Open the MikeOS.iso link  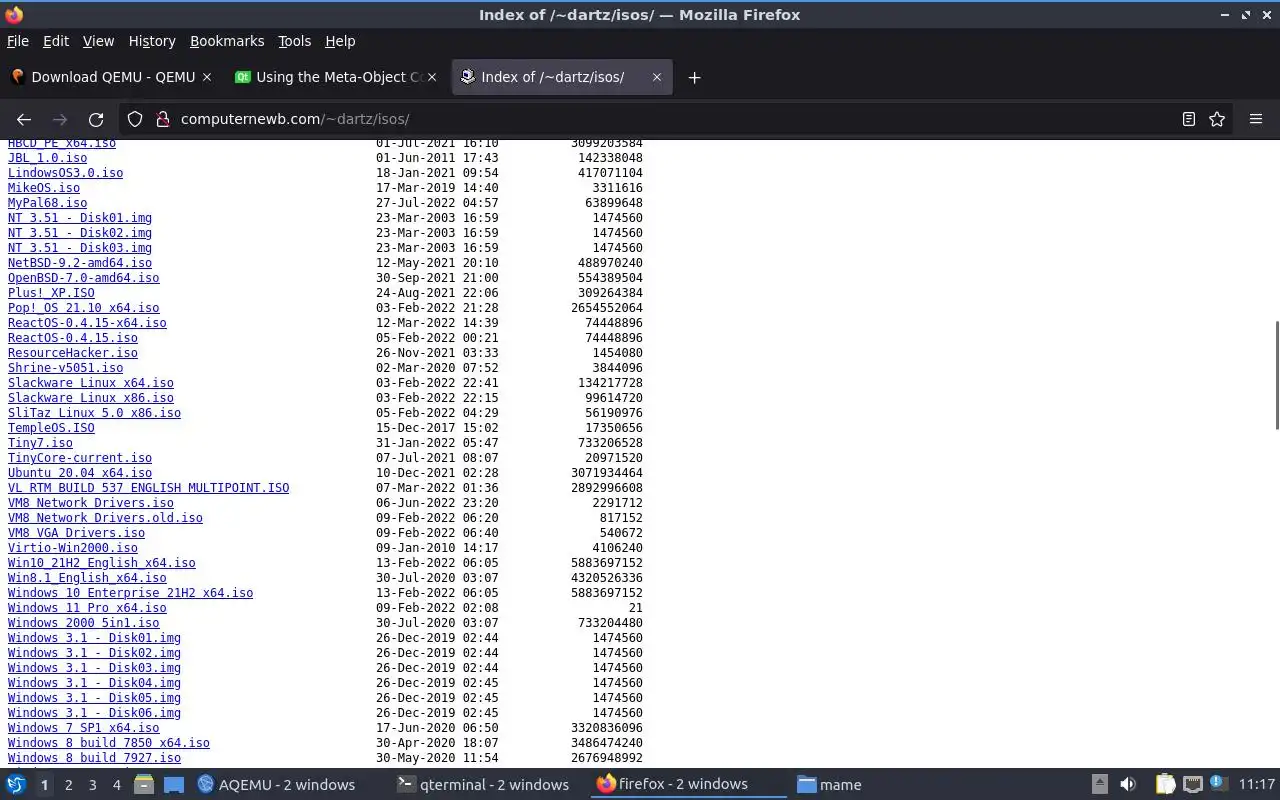[x=44, y=188]
